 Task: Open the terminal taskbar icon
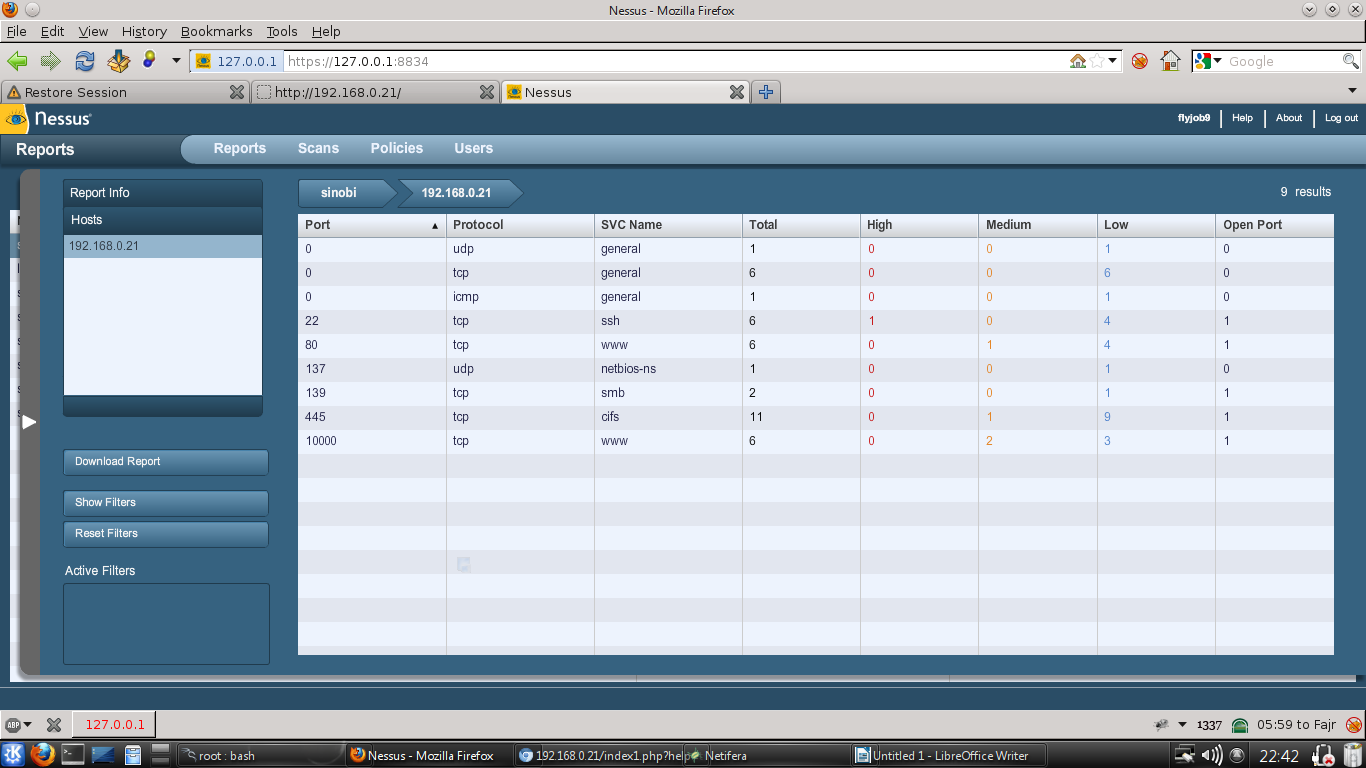point(72,755)
